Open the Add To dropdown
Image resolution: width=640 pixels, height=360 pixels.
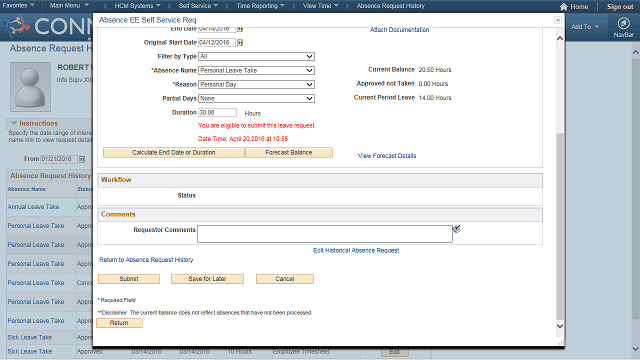584,27
